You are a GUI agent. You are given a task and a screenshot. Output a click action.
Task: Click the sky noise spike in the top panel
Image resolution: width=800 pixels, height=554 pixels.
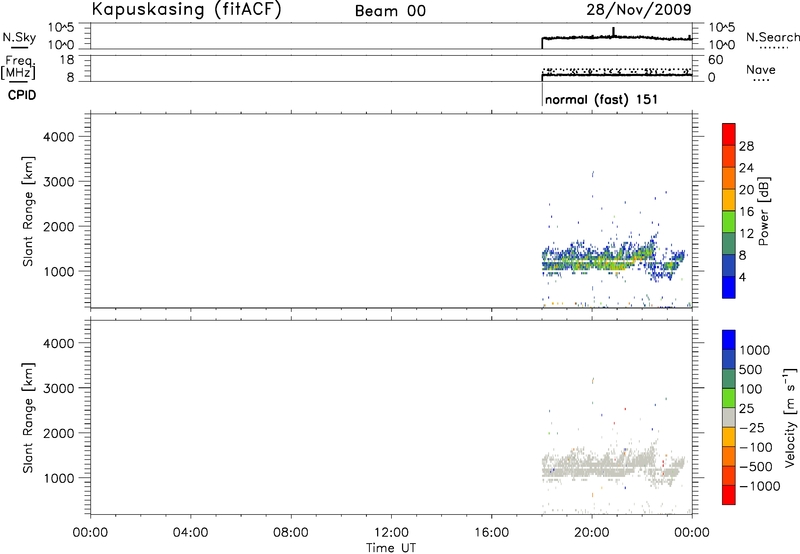(613, 32)
